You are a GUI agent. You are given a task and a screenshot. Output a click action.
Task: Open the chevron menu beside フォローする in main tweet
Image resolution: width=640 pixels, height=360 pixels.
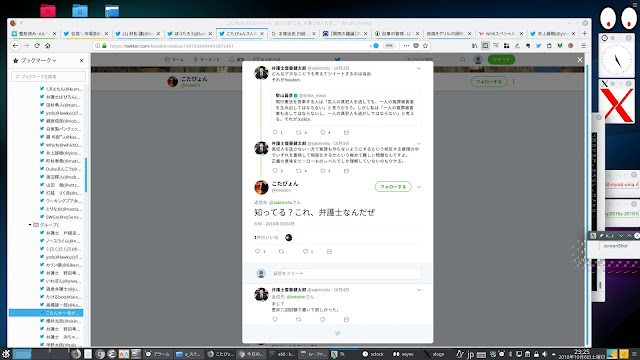pos(419,187)
